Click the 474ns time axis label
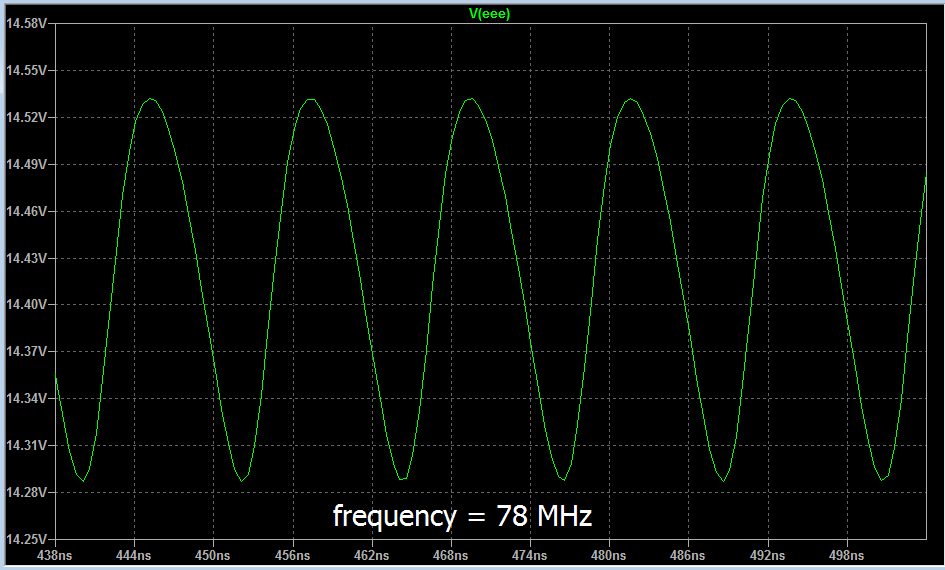 click(530, 556)
